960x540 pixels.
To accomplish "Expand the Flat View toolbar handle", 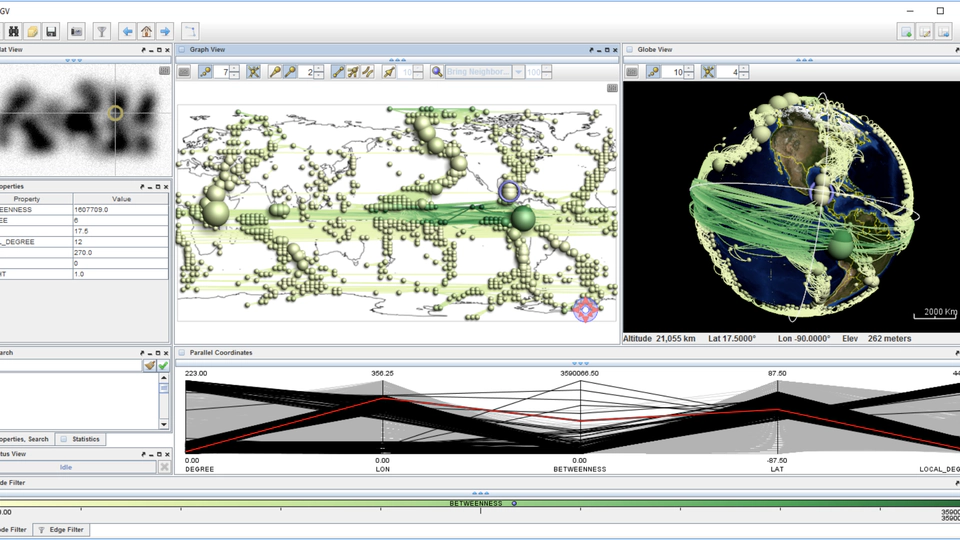I will (73, 60).
